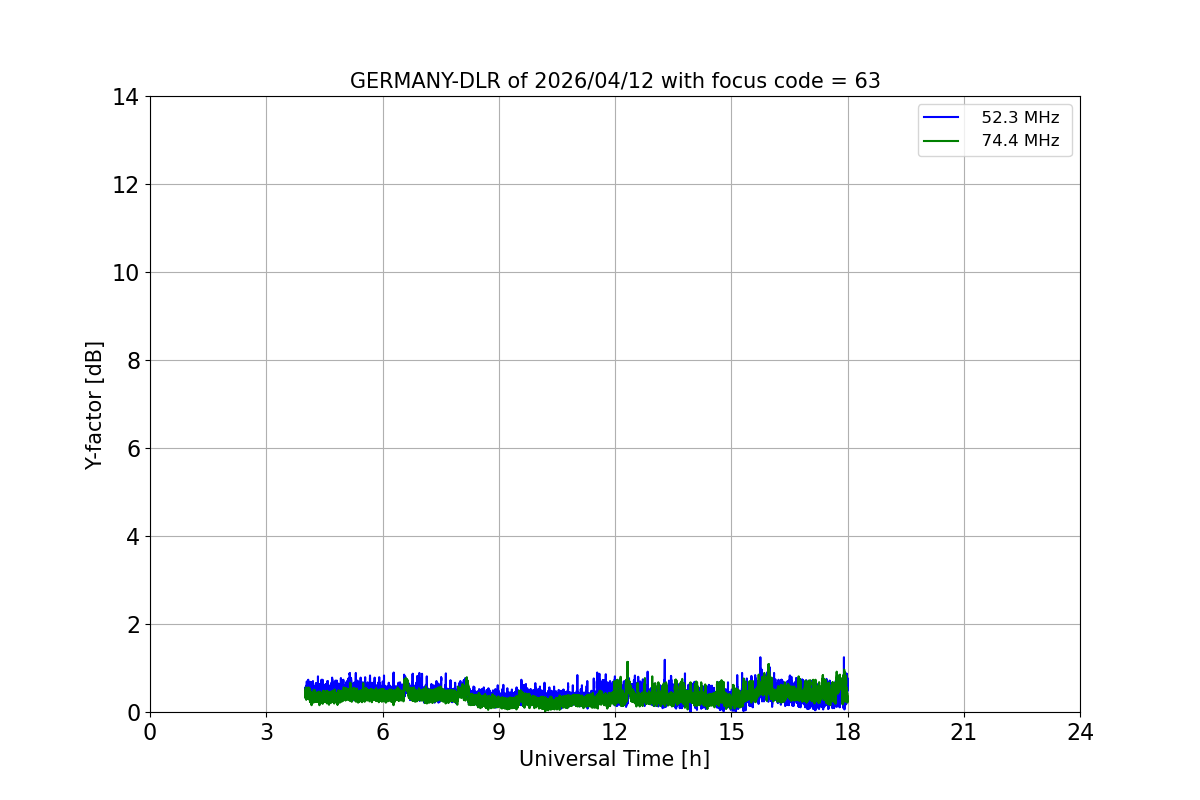This screenshot has width=1200, height=800.
Task: Click x-axis tick label 9
Action: click(x=499, y=732)
